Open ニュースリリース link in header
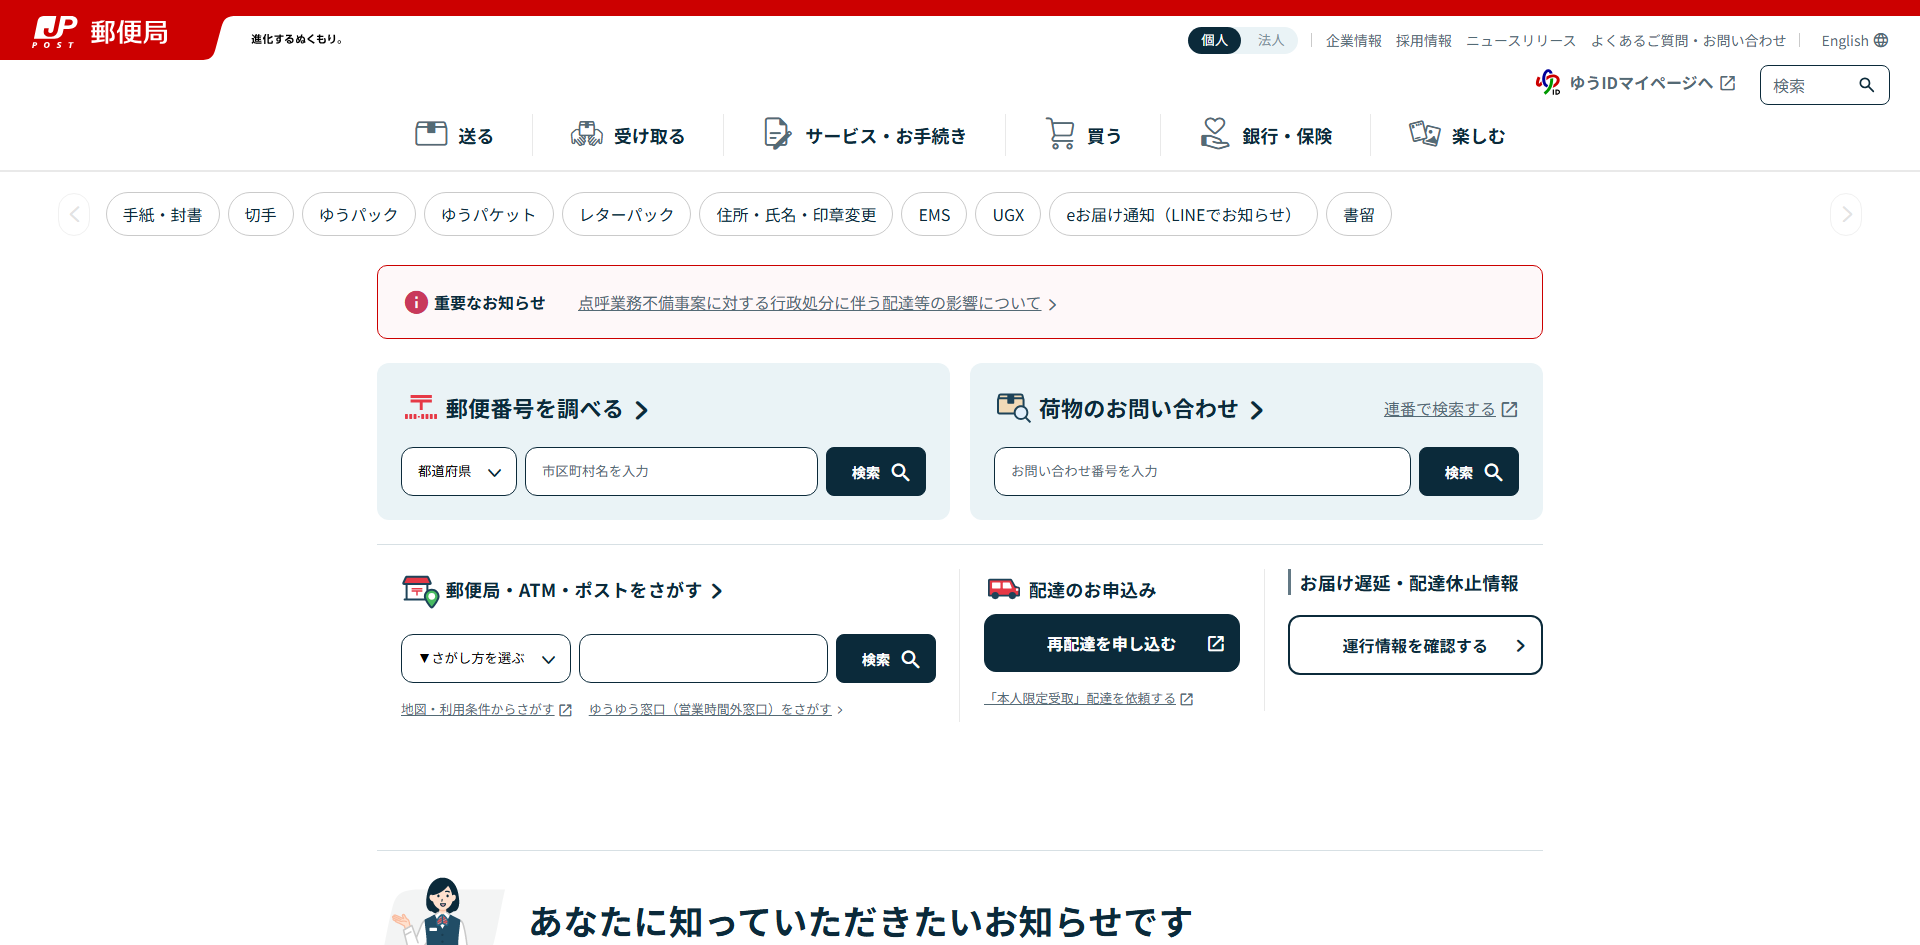 tap(1521, 40)
